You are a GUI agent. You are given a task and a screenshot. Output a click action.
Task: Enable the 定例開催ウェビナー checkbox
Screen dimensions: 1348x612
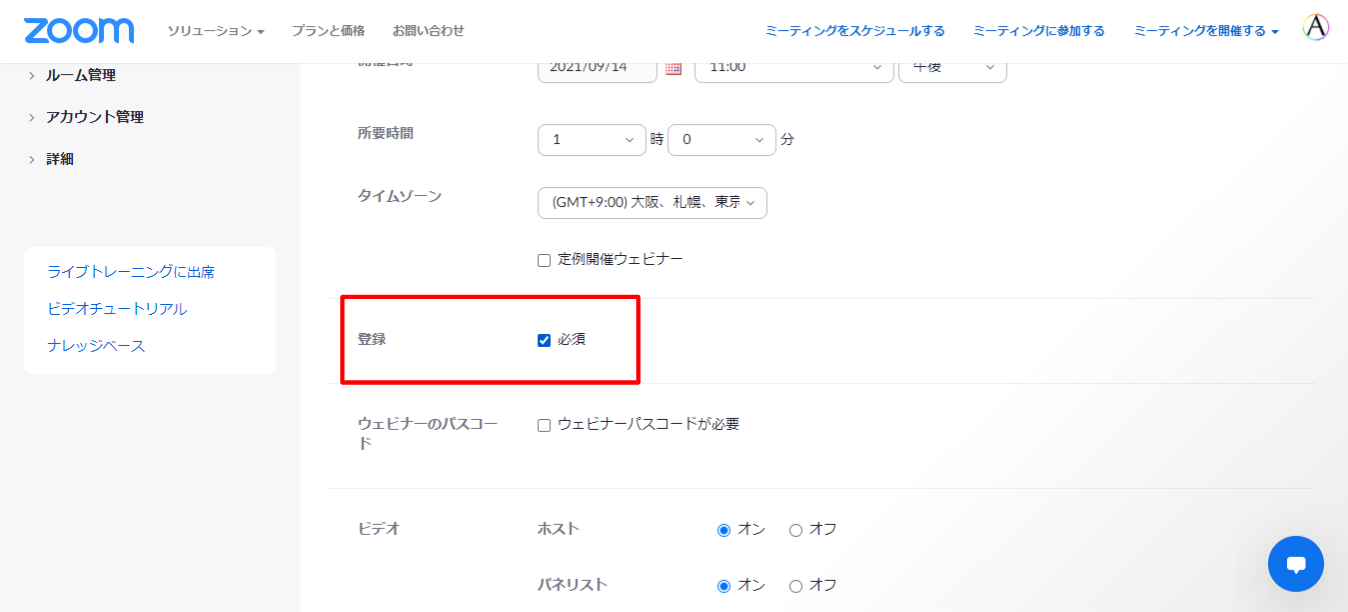coord(544,260)
